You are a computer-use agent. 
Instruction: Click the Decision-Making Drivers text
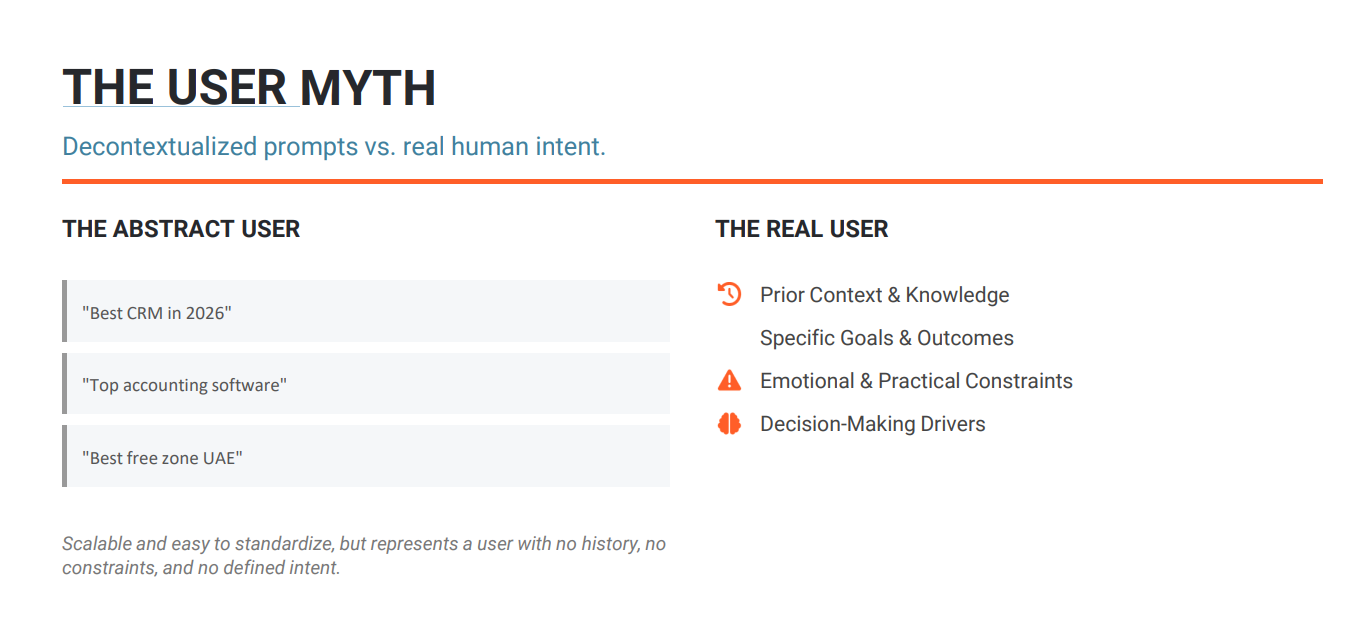[872, 424]
